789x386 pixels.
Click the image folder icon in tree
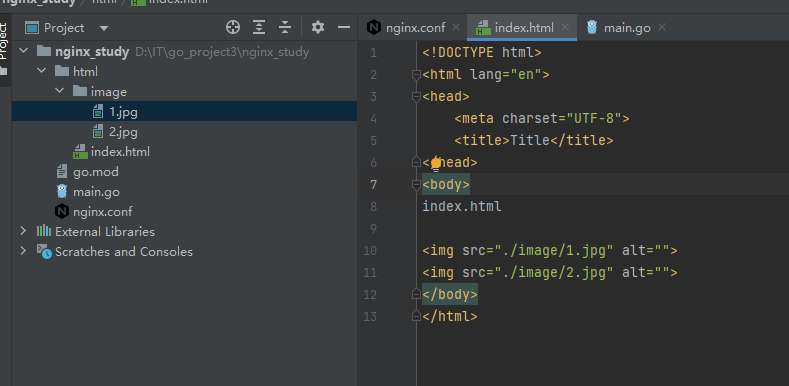pyautogui.click(x=80, y=92)
